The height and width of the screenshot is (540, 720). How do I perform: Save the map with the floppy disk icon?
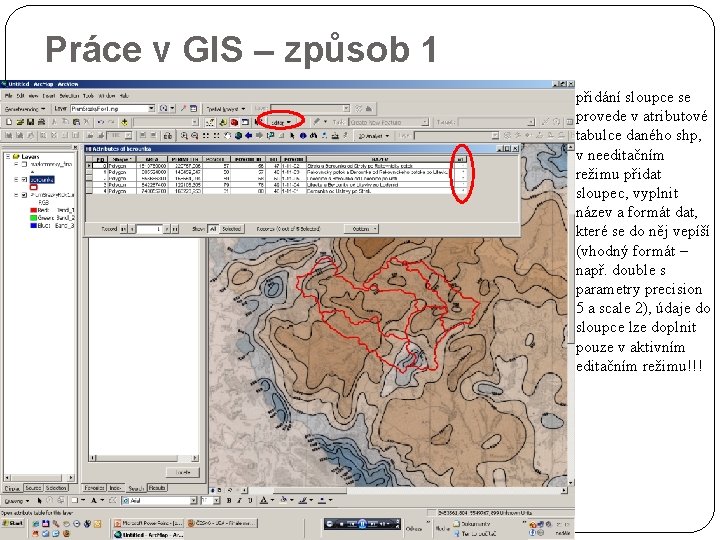pyautogui.click(x=30, y=122)
